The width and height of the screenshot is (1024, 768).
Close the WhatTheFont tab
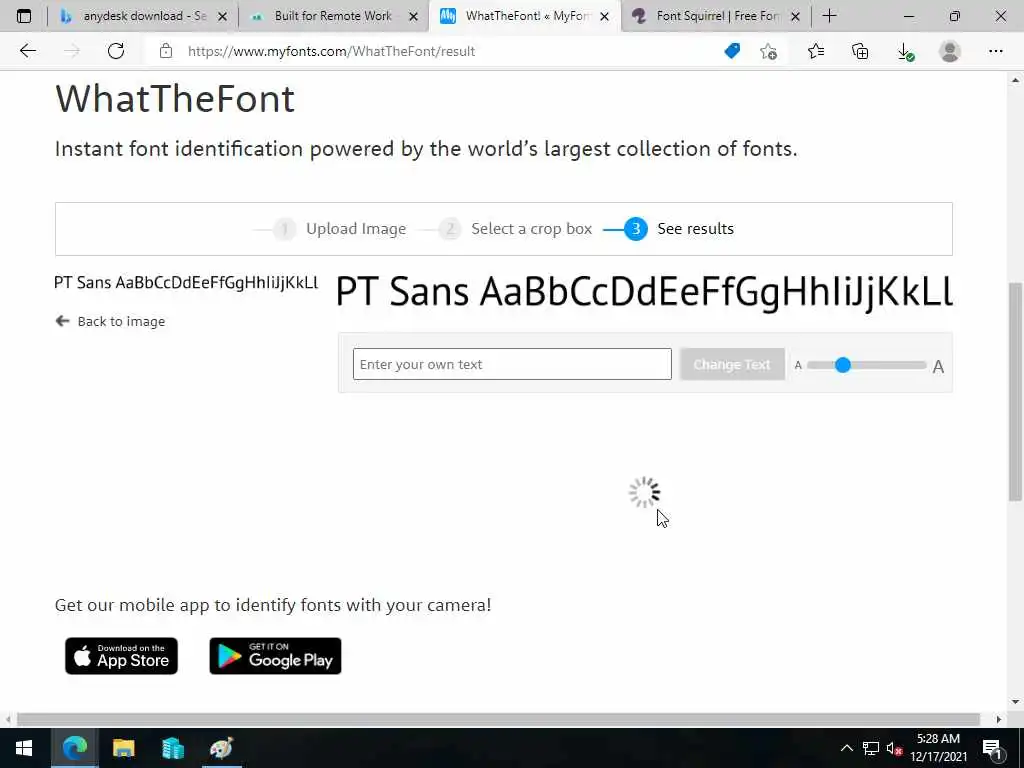pyautogui.click(x=605, y=16)
